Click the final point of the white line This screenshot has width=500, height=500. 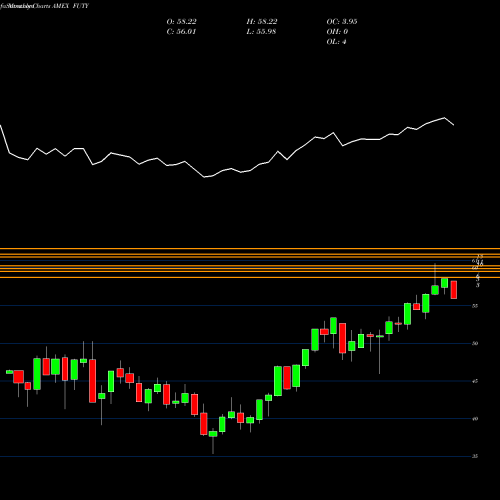tap(454, 125)
